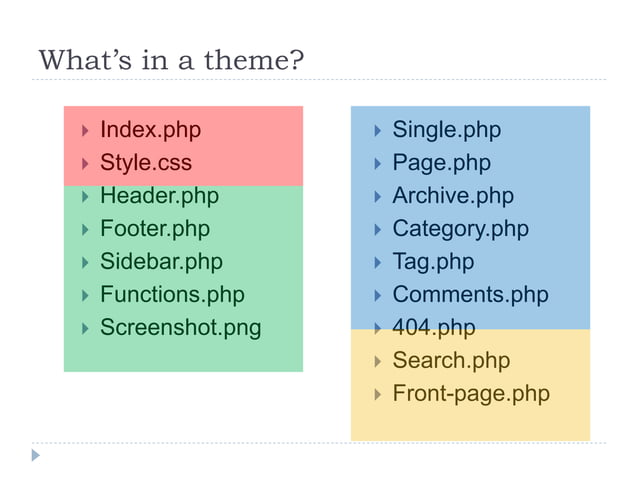638x478 pixels.
Task: Select the Functions.php text entry
Action: pos(173,295)
